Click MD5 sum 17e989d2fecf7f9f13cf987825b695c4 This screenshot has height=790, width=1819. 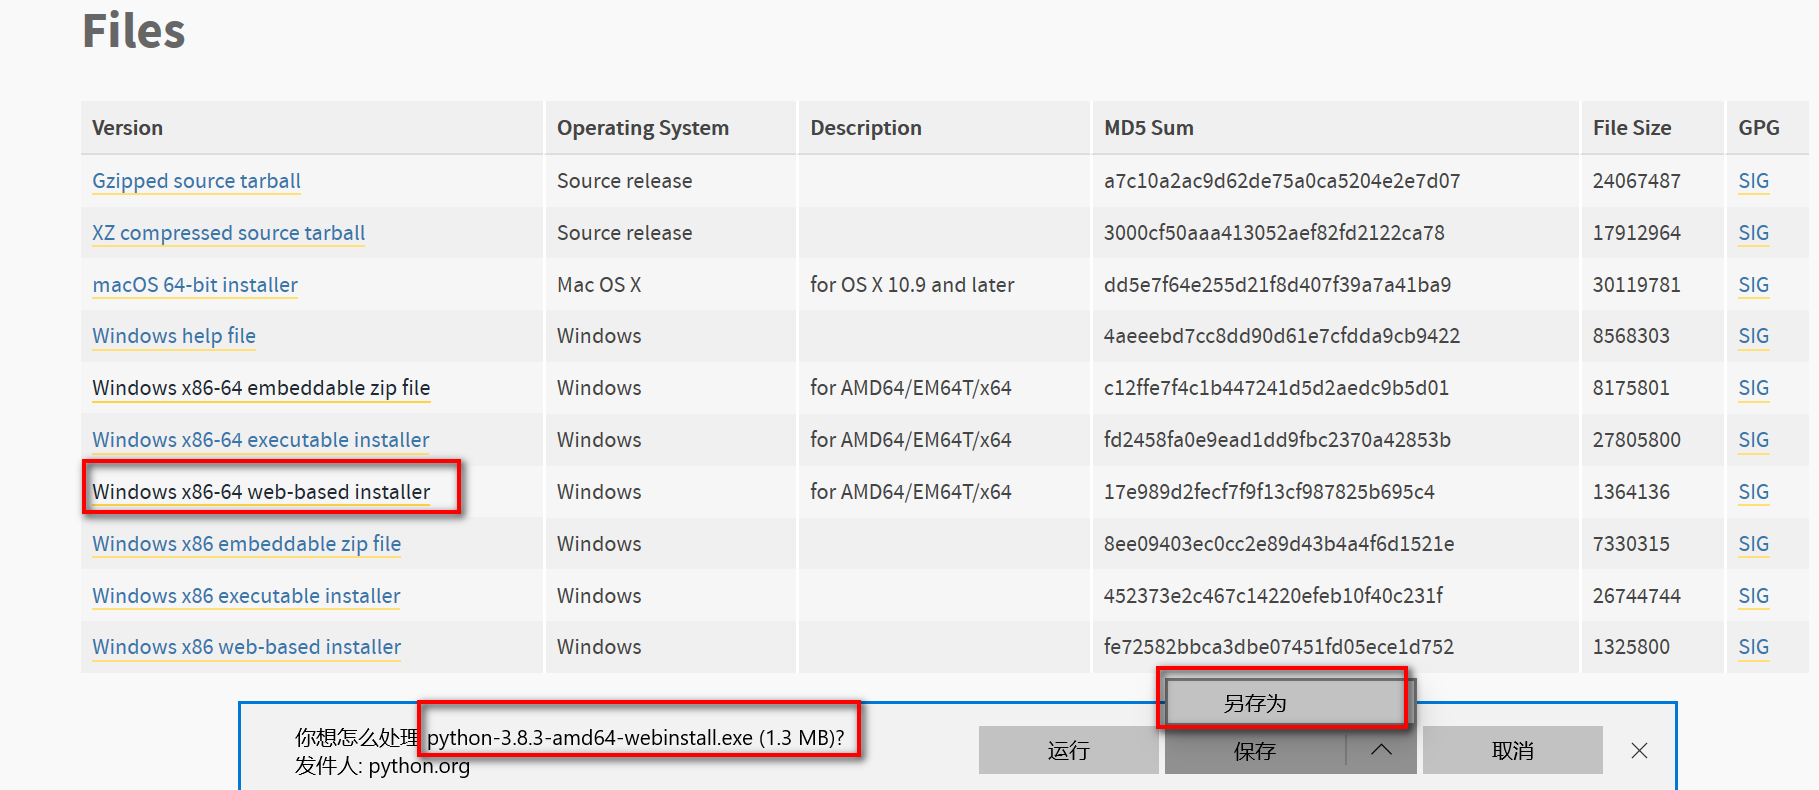click(1269, 492)
